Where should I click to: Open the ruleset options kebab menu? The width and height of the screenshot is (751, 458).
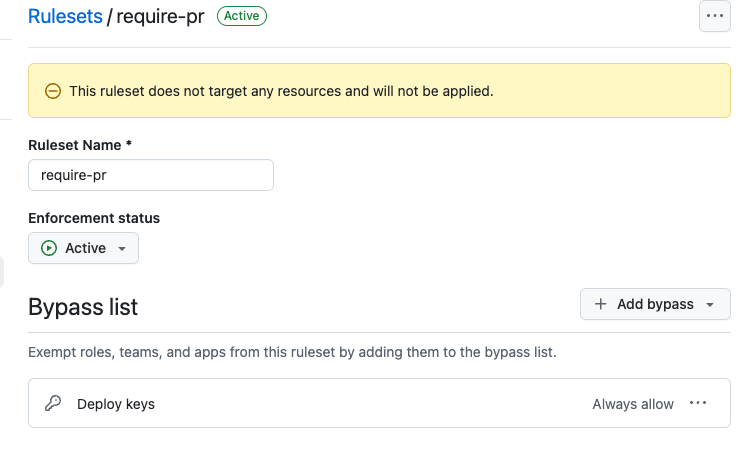[x=714, y=16]
